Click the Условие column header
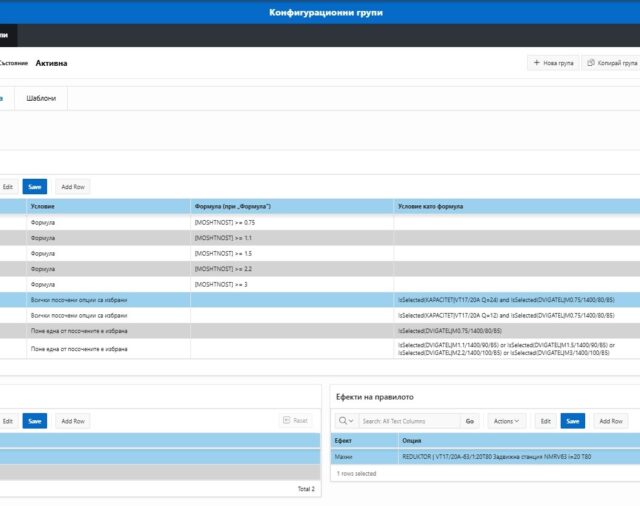Image resolution: width=640 pixels, height=506 pixels. click(x=108, y=206)
